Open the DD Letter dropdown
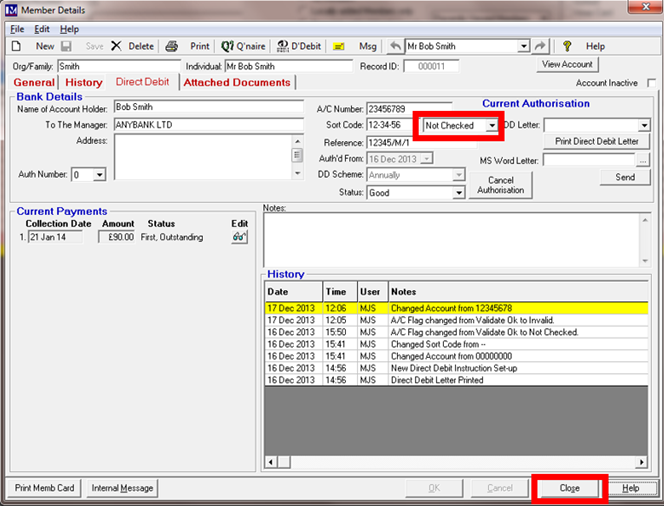Image resolution: width=664 pixels, height=506 pixels. (x=644, y=125)
